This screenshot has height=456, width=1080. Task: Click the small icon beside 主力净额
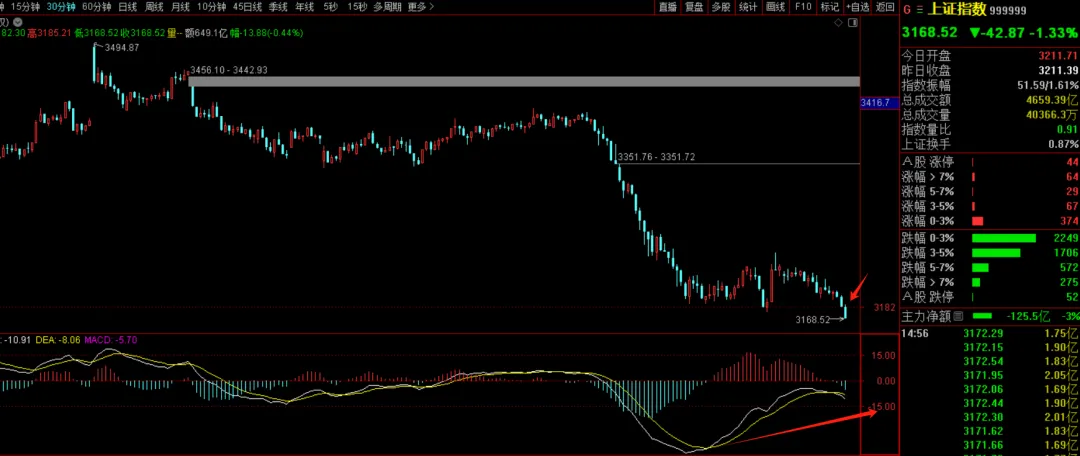(x=957, y=316)
